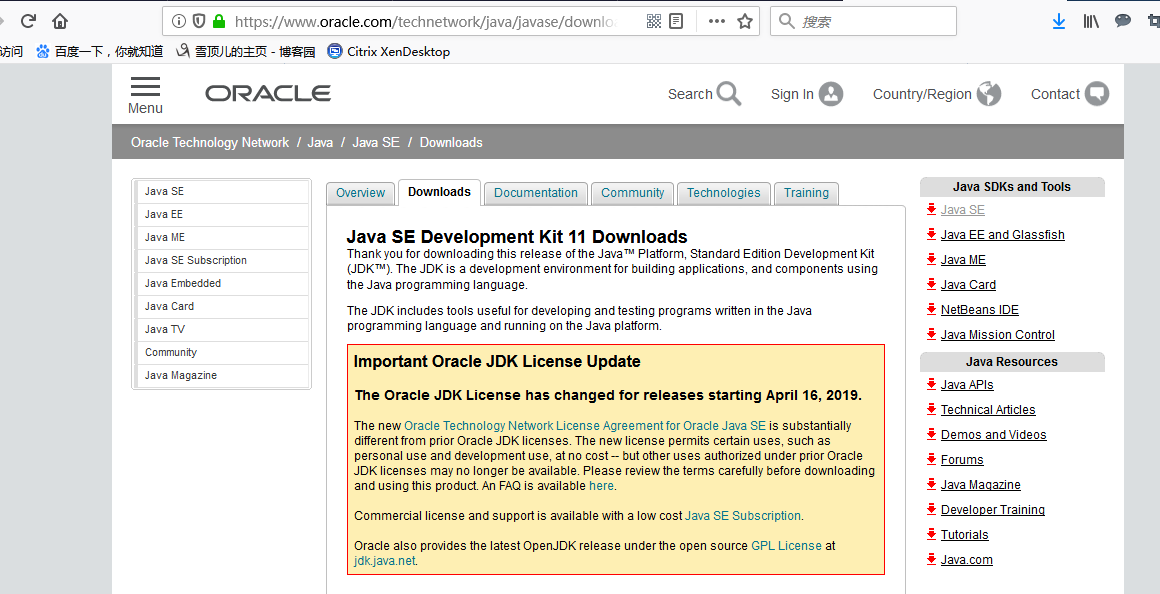Screen dimensions: 1160x594
Task: Toggle reader view icon
Action: 675,21
